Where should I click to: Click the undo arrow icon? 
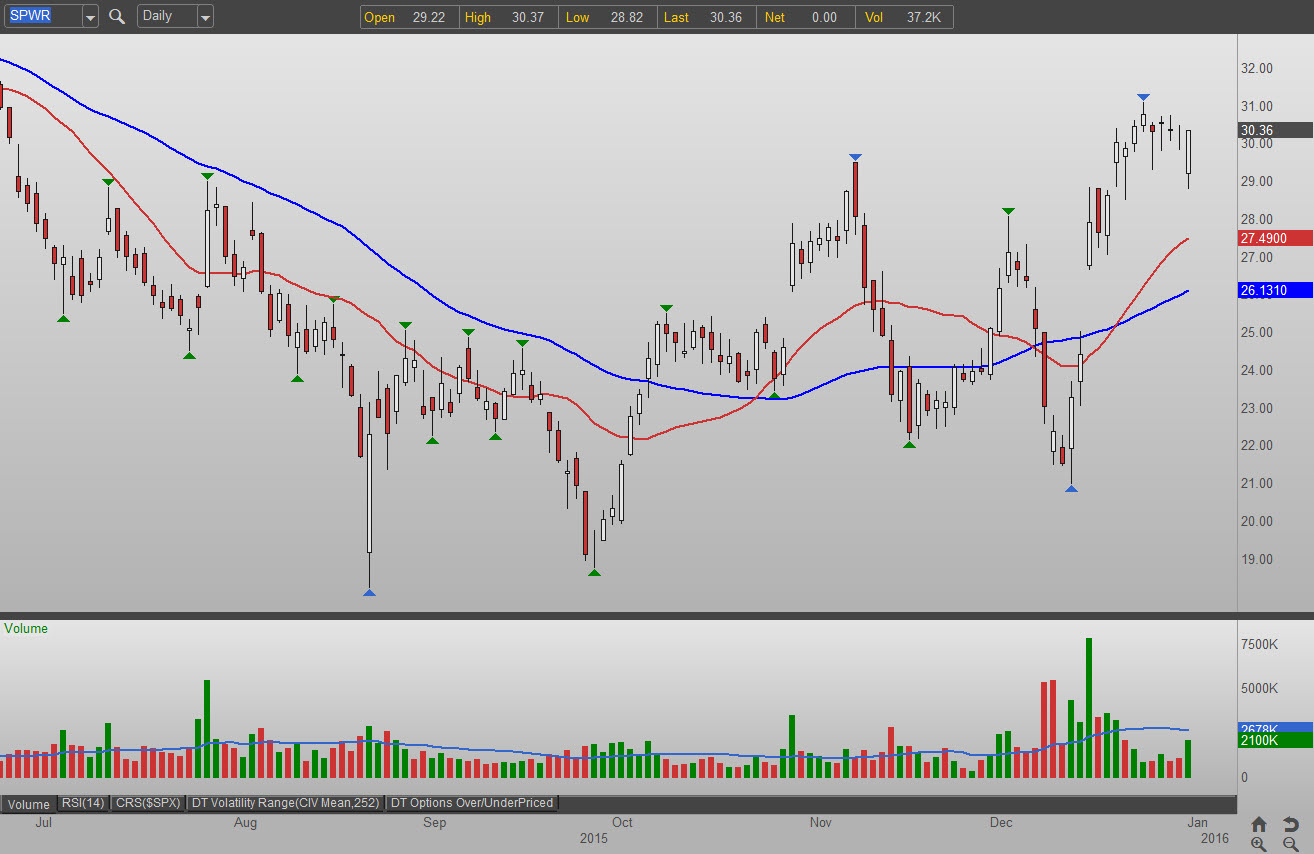point(1291,824)
